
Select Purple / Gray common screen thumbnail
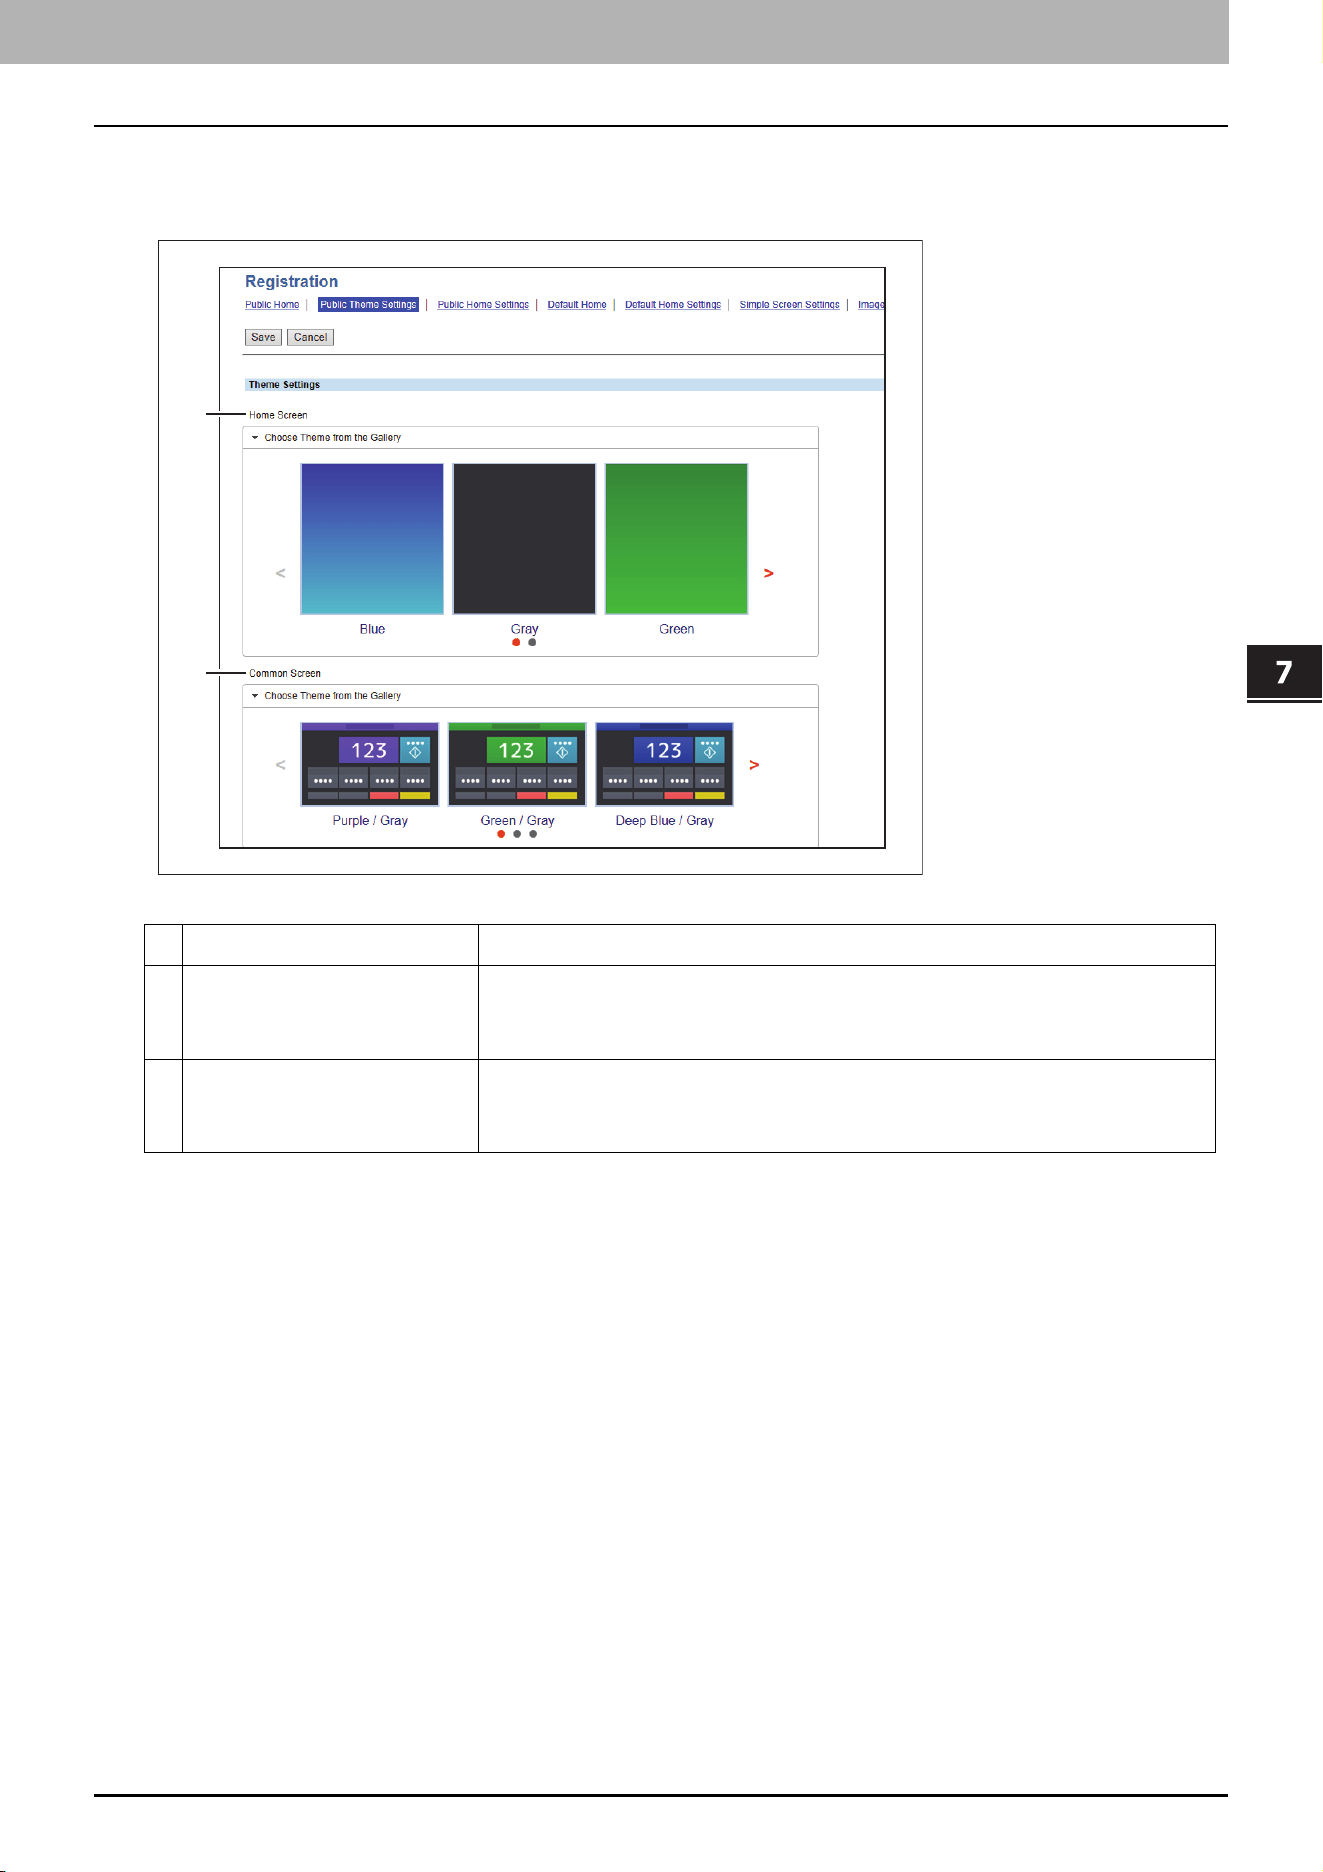coord(370,764)
